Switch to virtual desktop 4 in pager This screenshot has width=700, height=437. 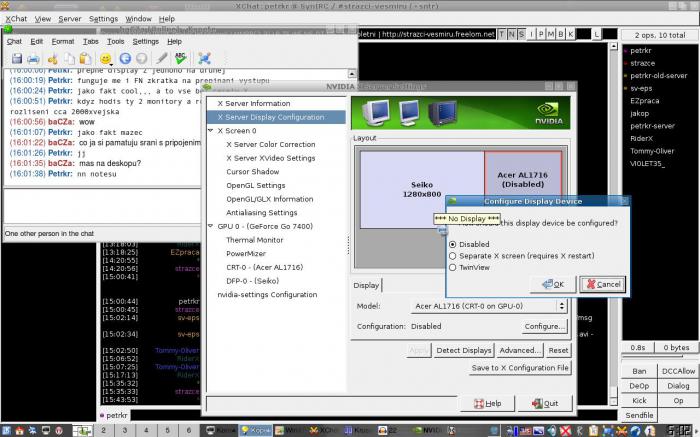point(146,430)
